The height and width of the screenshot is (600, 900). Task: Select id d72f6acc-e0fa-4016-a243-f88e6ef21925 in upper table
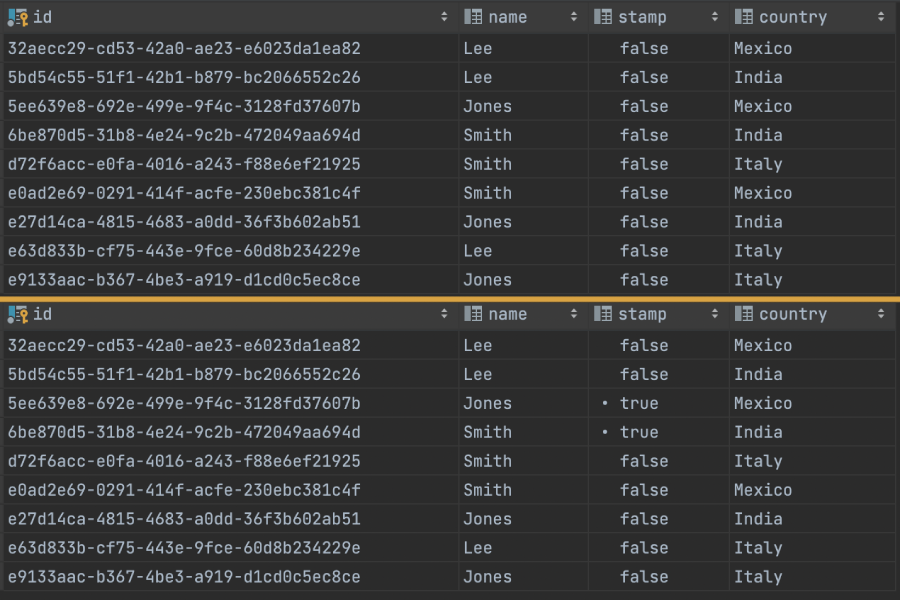pos(184,164)
